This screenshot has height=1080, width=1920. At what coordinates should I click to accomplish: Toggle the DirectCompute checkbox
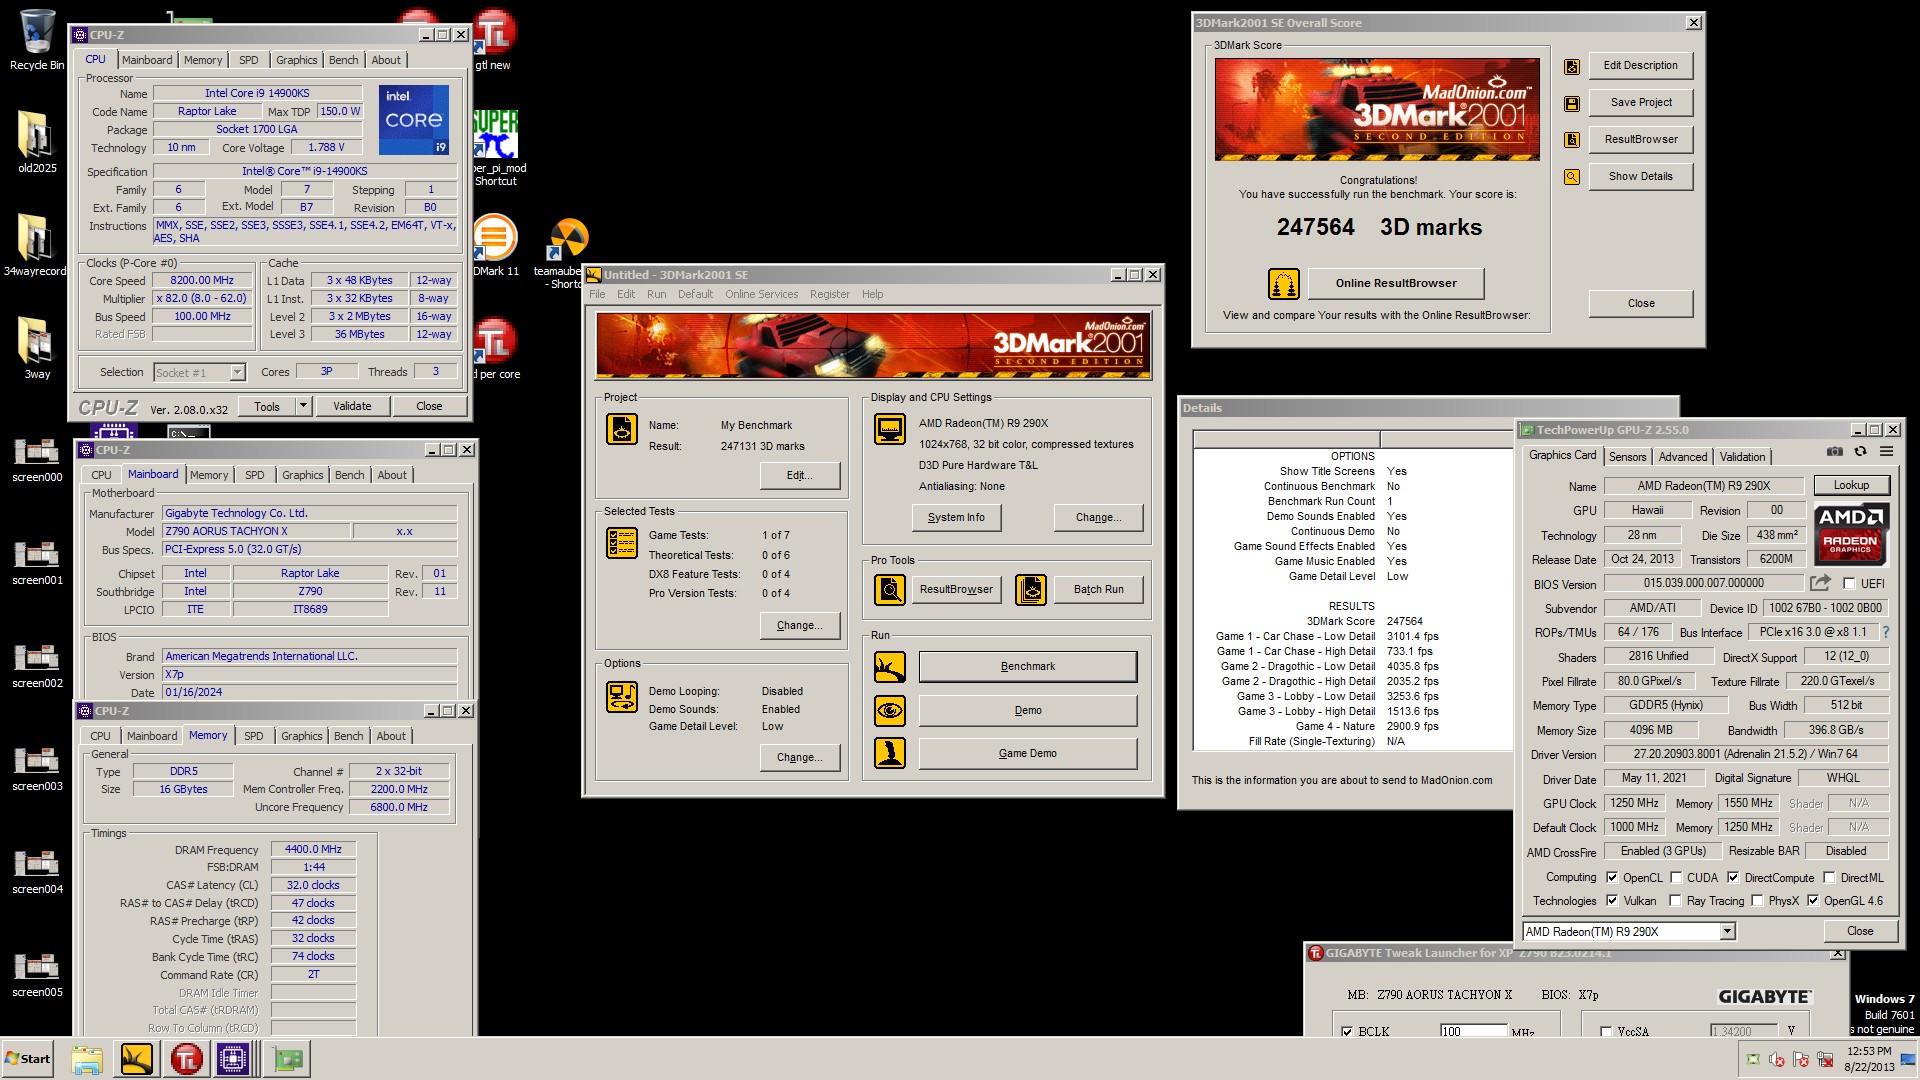coord(1733,878)
